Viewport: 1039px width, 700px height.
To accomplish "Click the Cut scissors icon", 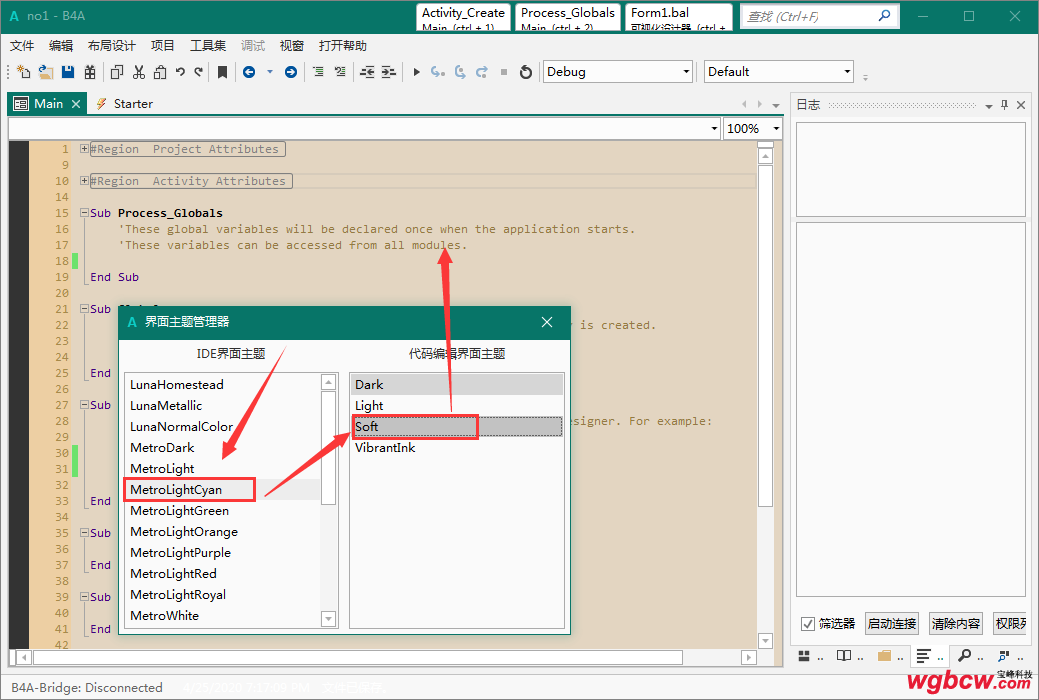I will click(138, 72).
